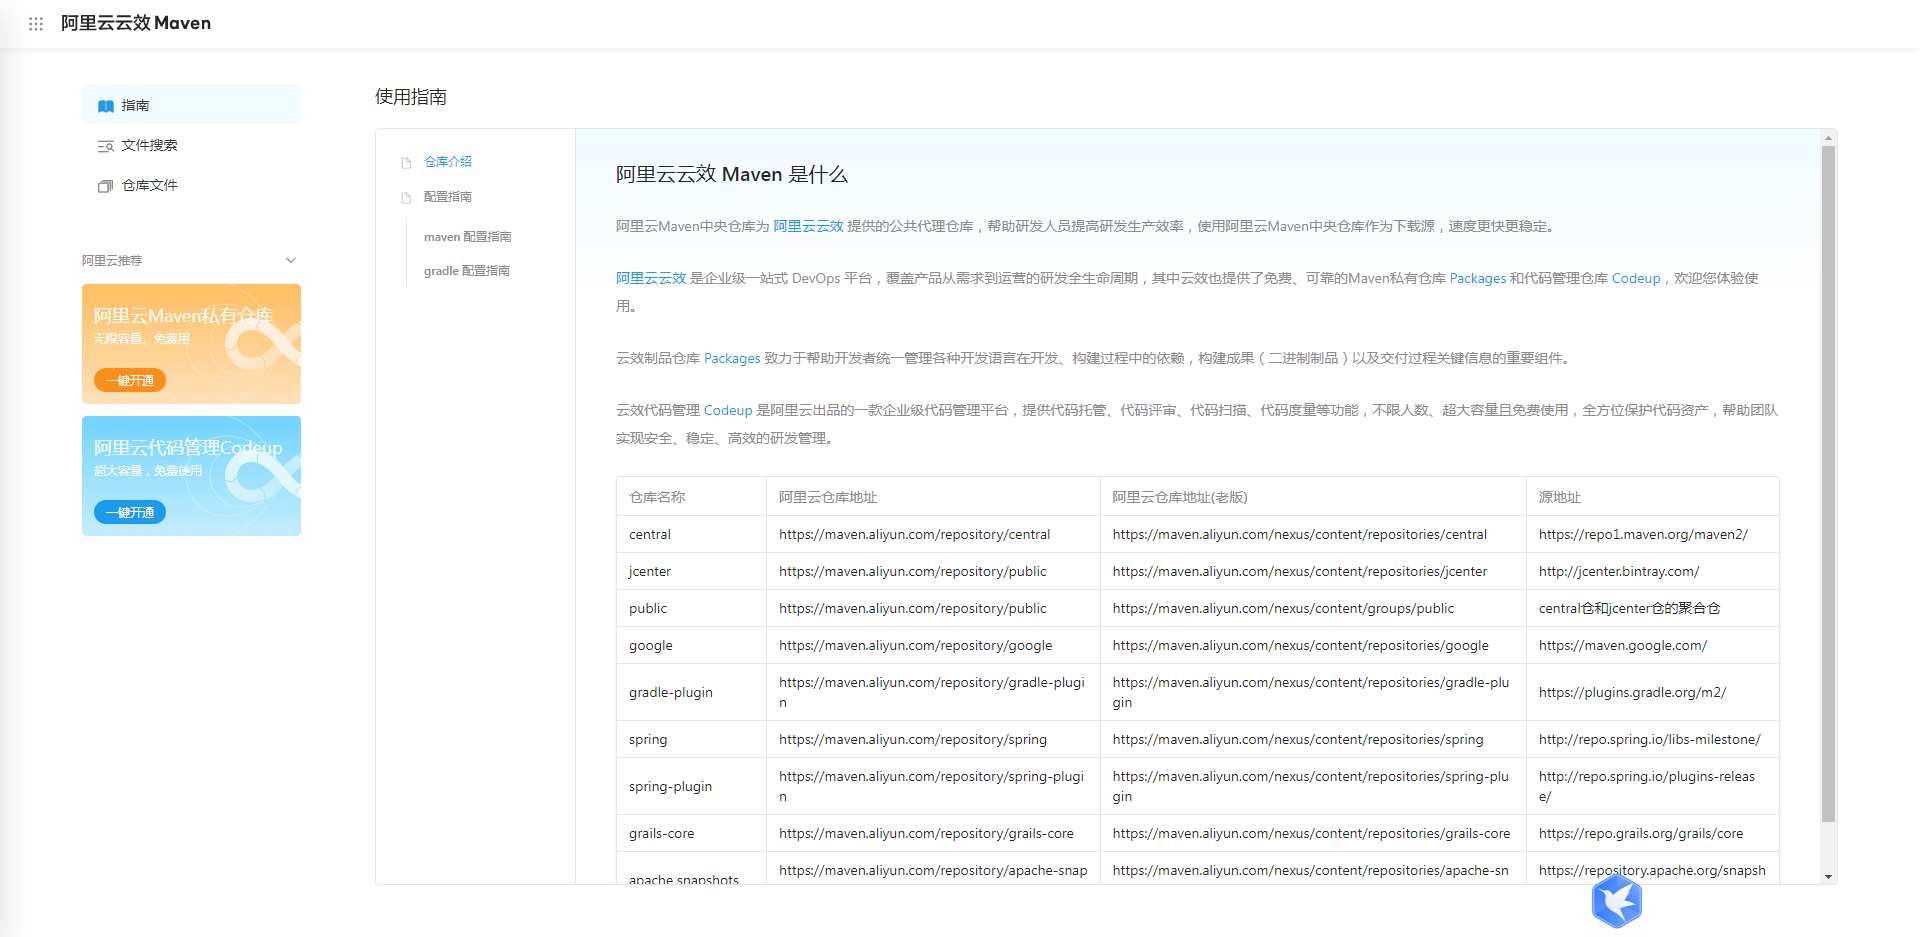Open the Codeup link before 欢迎您体验使用
The width and height of the screenshot is (1920, 937).
[1635, 278]
